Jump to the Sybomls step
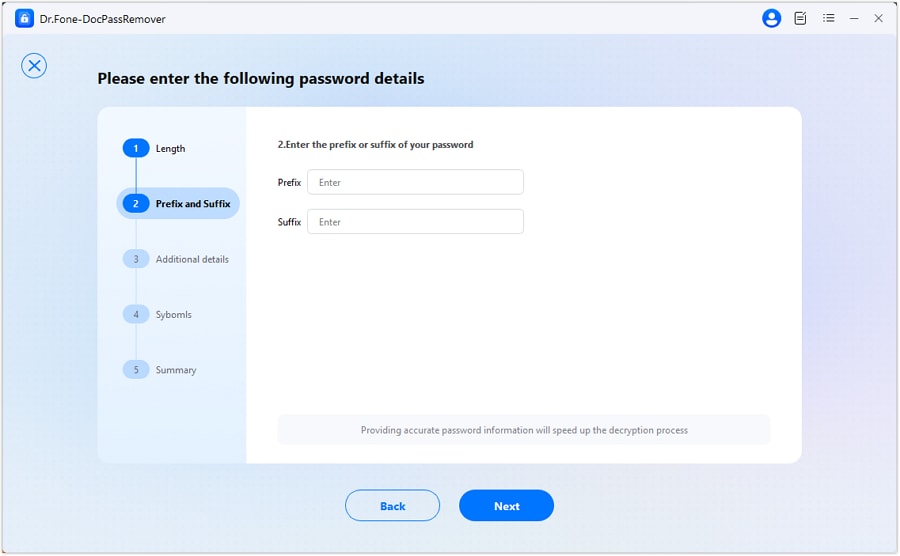Screen dimensions: 900x556 [173, 315]
